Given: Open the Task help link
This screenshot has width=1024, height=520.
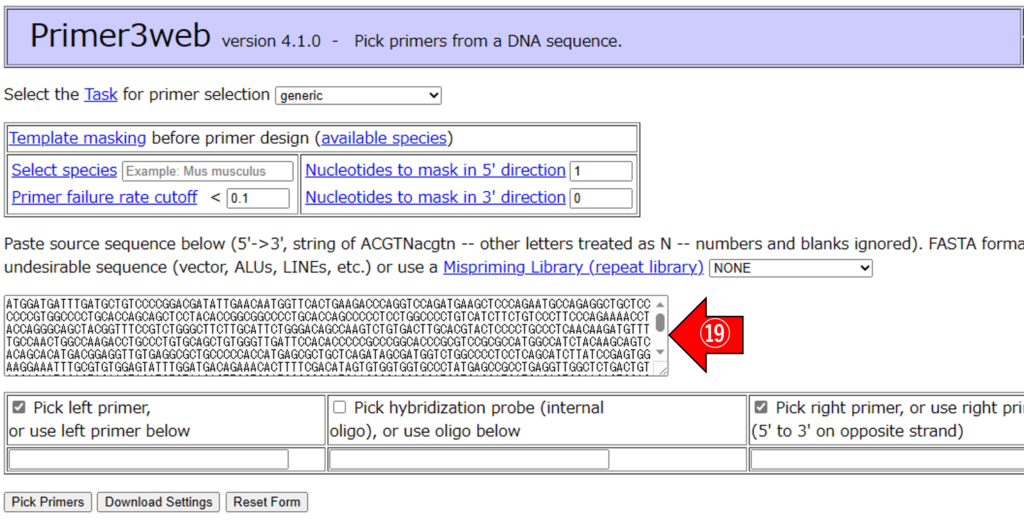Looking at the screenshot, I should point(100,94).
